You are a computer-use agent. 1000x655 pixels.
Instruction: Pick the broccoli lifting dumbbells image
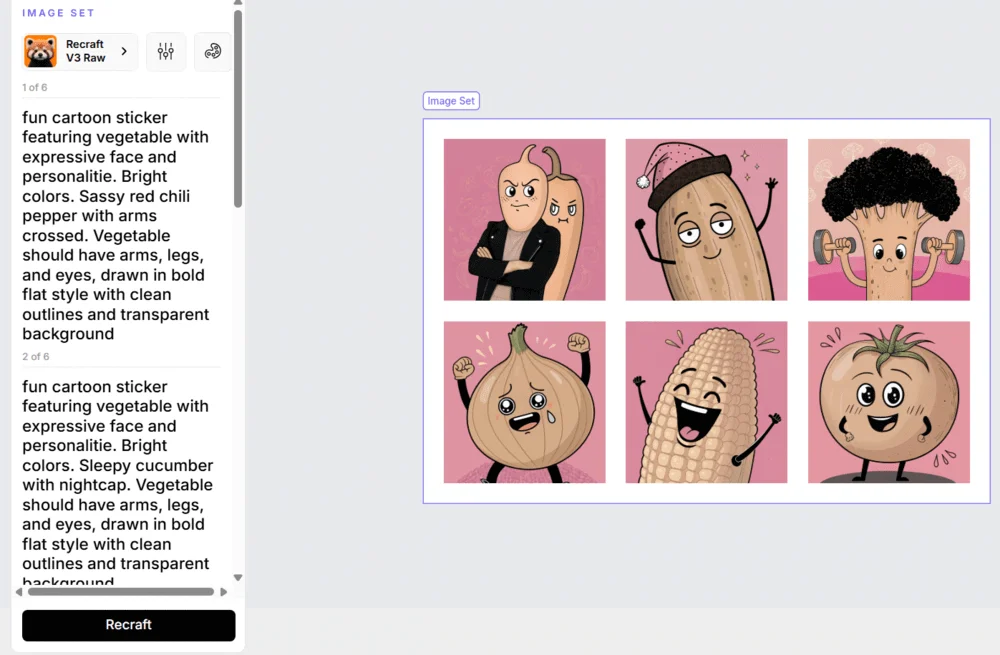point(888,219)
